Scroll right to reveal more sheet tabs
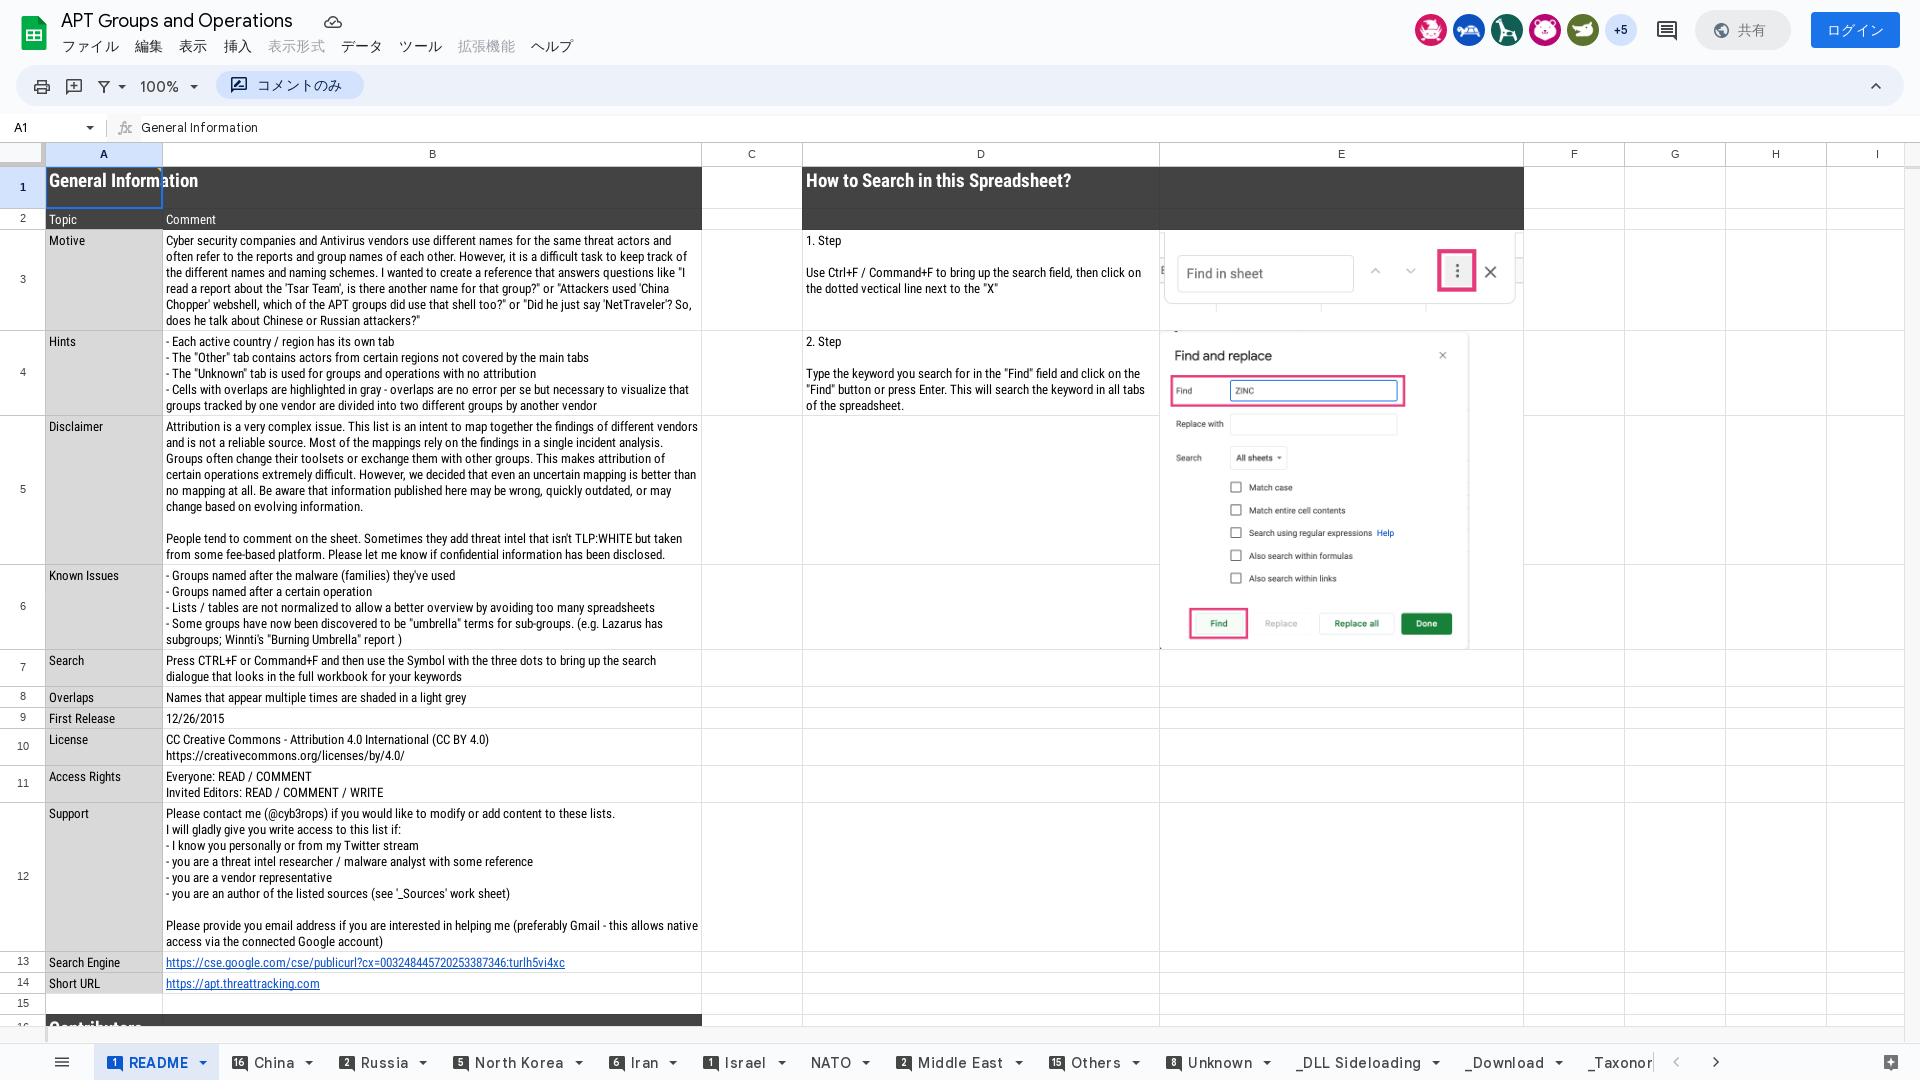This screenshot has width=1920, height=1080. [x=1716, y=1062]
